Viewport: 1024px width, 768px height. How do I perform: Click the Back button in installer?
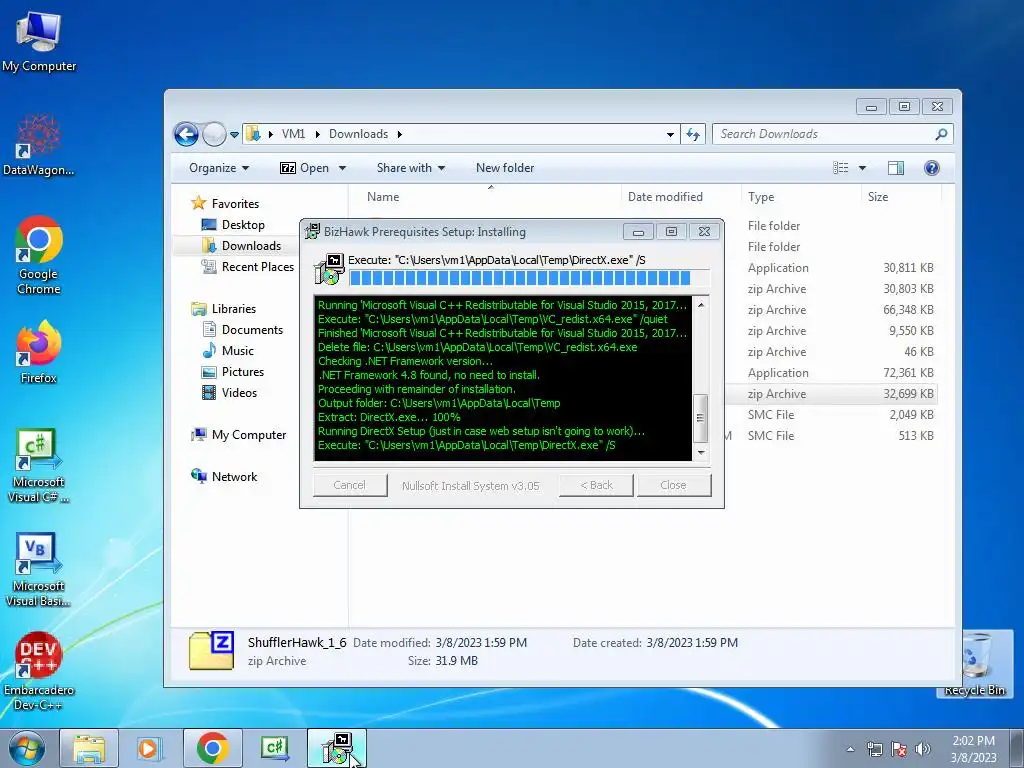[x=596, y=485]
